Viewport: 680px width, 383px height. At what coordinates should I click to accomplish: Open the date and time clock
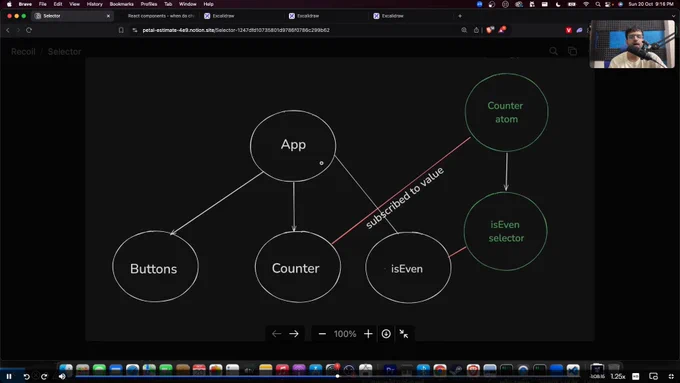[x=651, y=4]
